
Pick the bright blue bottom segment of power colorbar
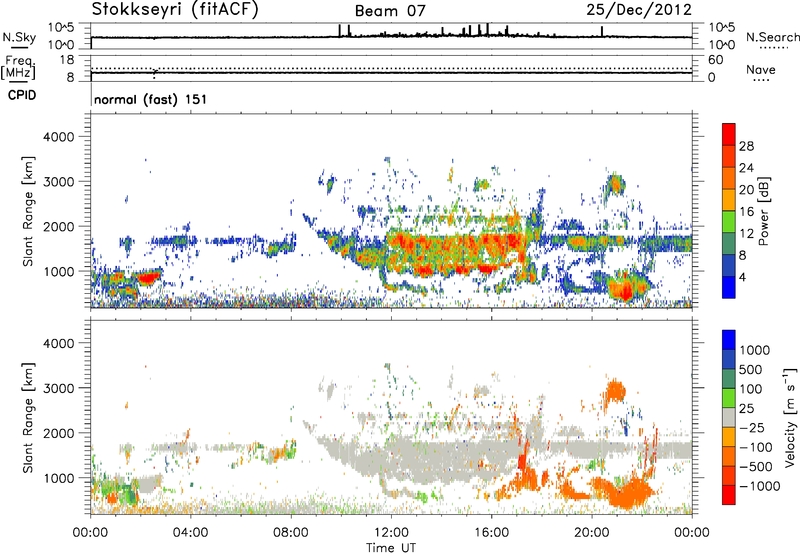(729, 287)
